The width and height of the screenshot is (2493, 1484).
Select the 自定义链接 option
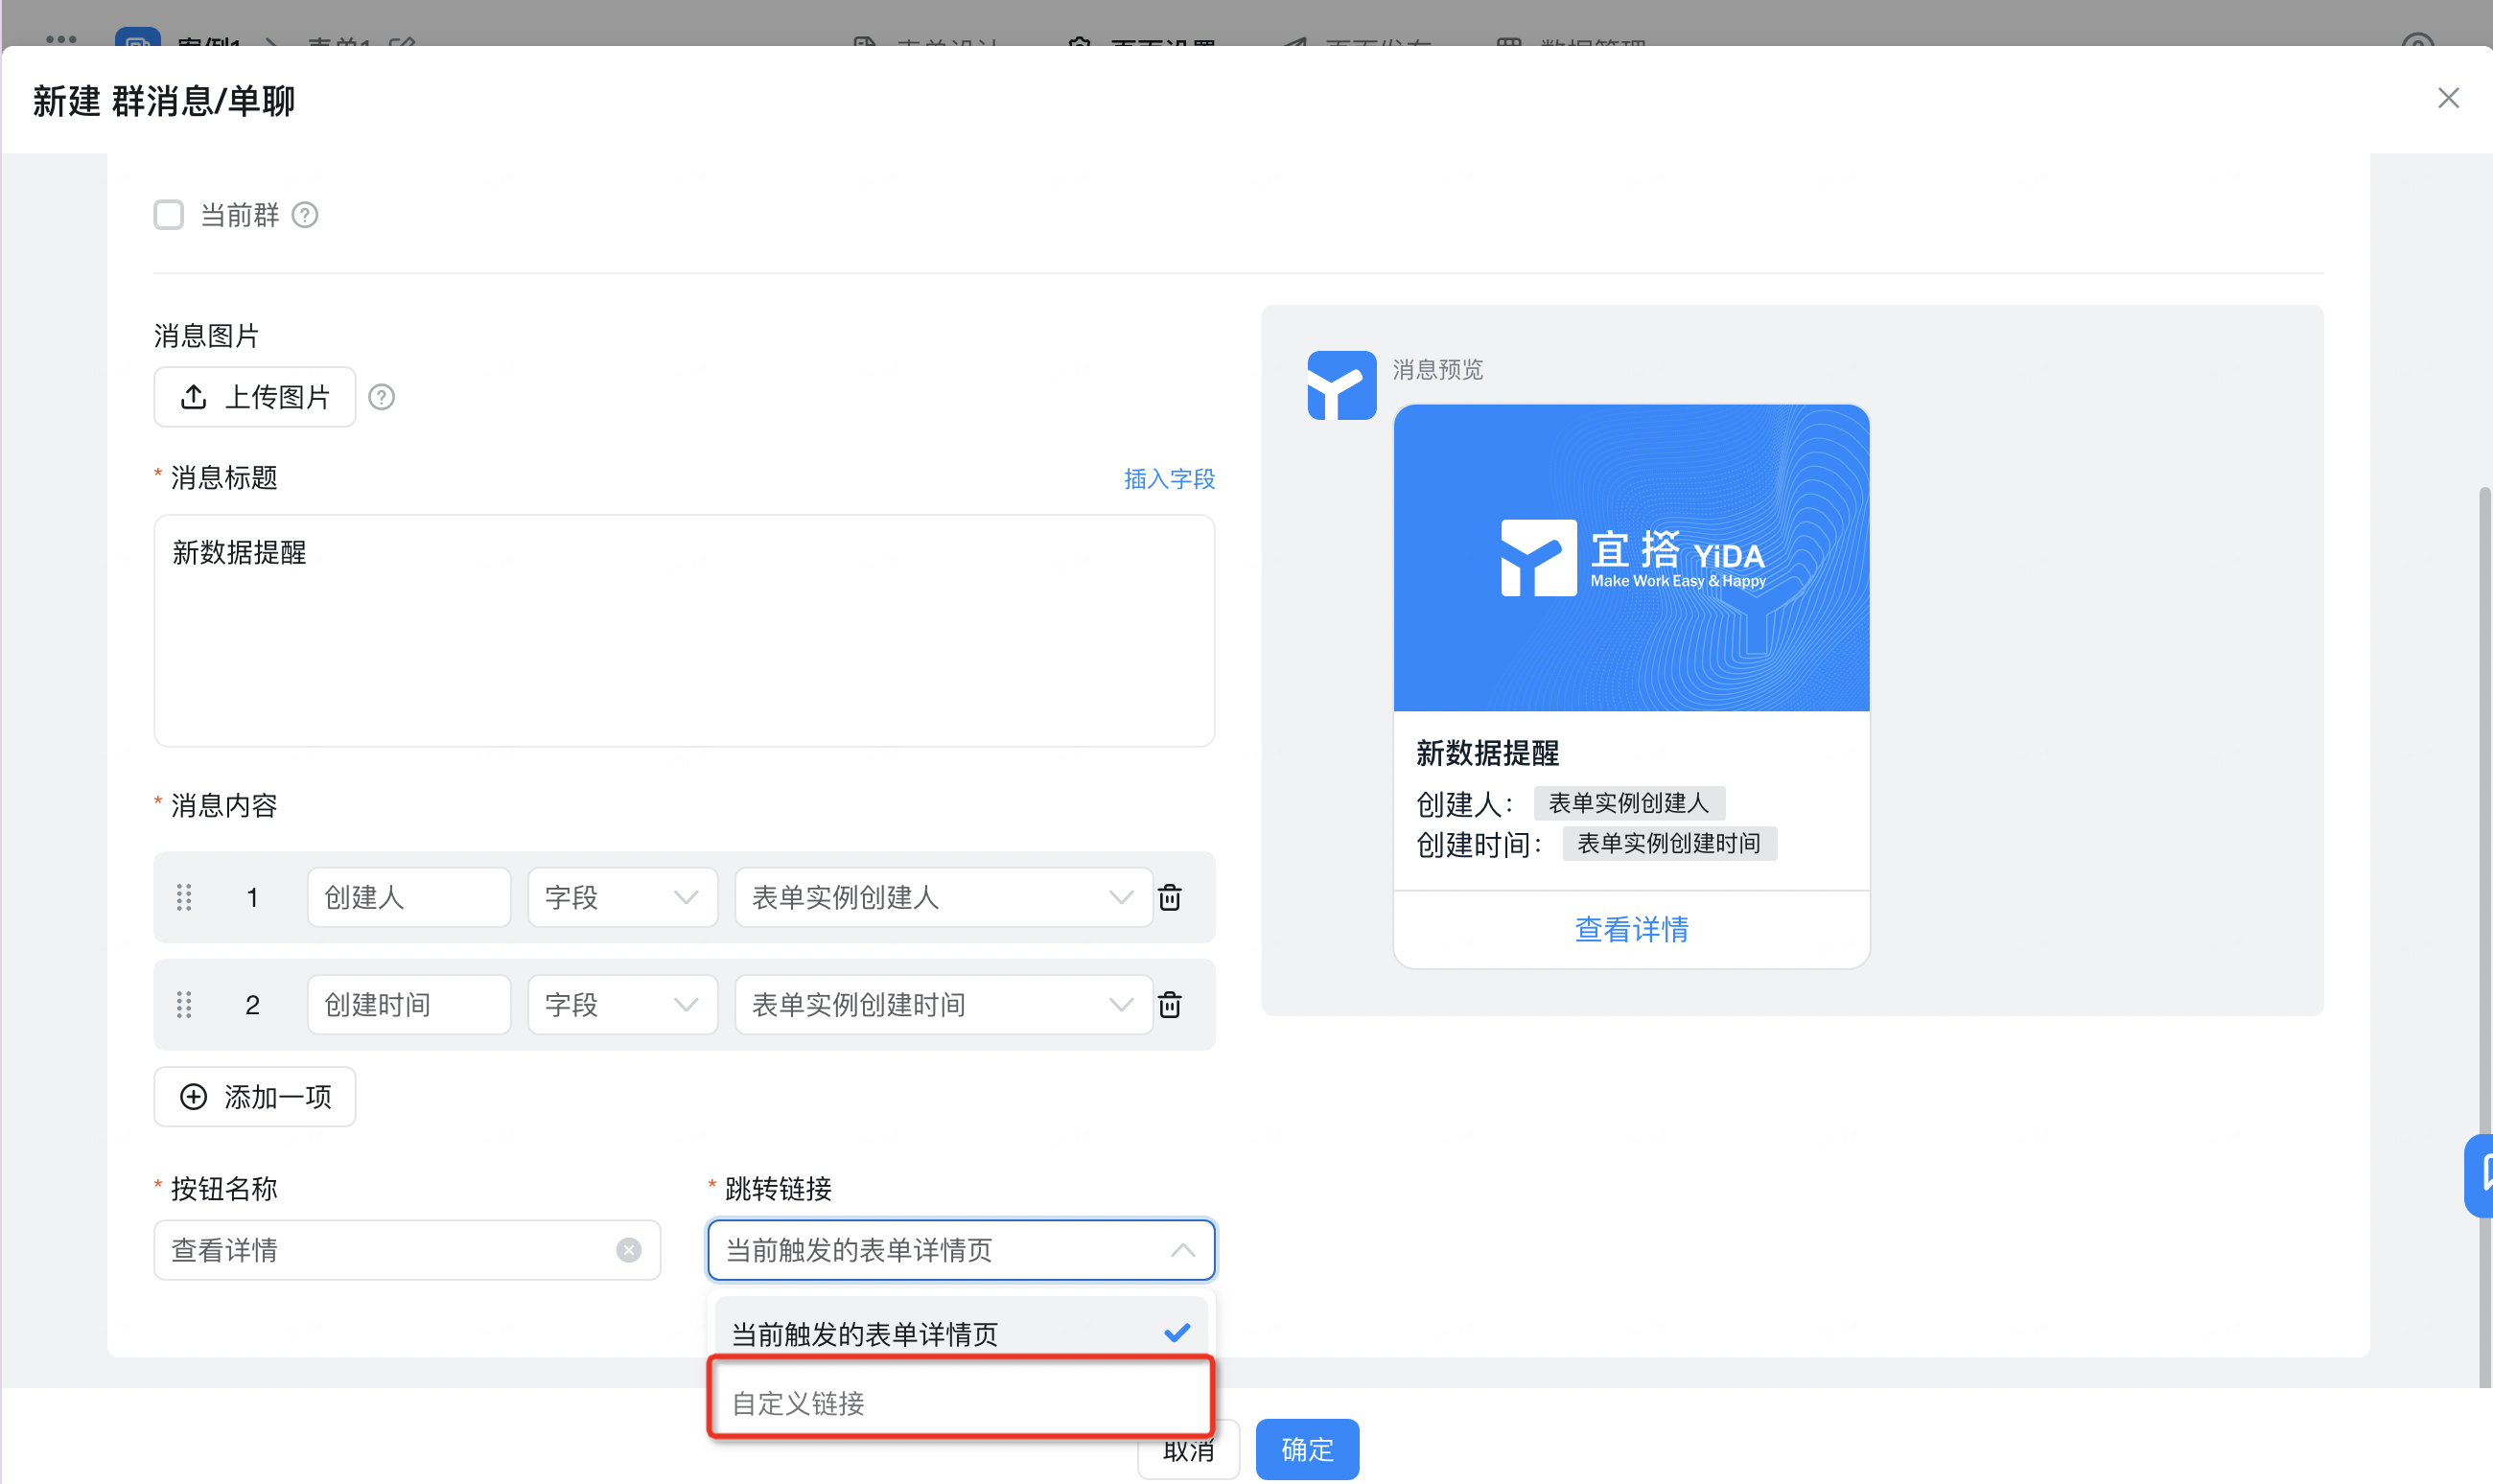(961, 1402)
